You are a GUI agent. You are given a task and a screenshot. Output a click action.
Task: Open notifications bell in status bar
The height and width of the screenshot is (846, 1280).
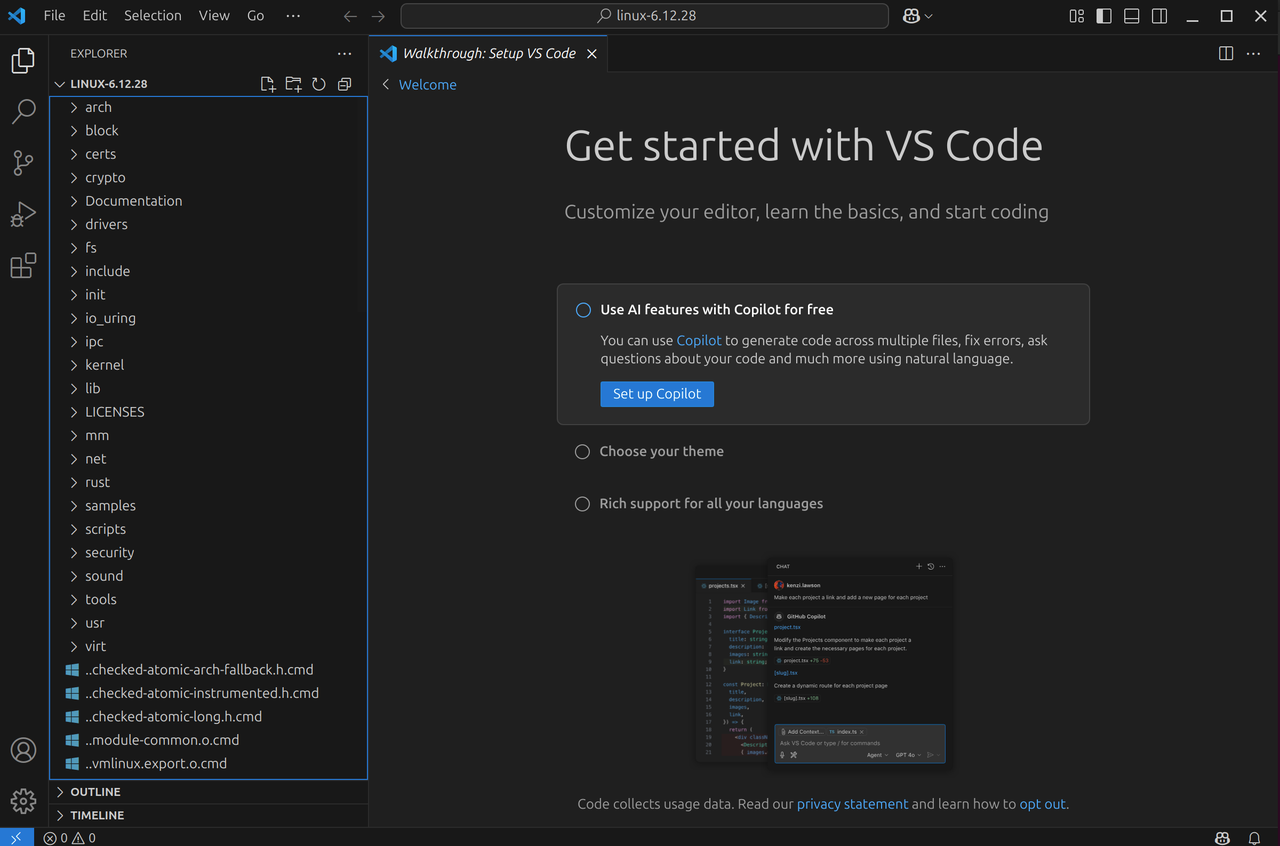click(1254, 838)
